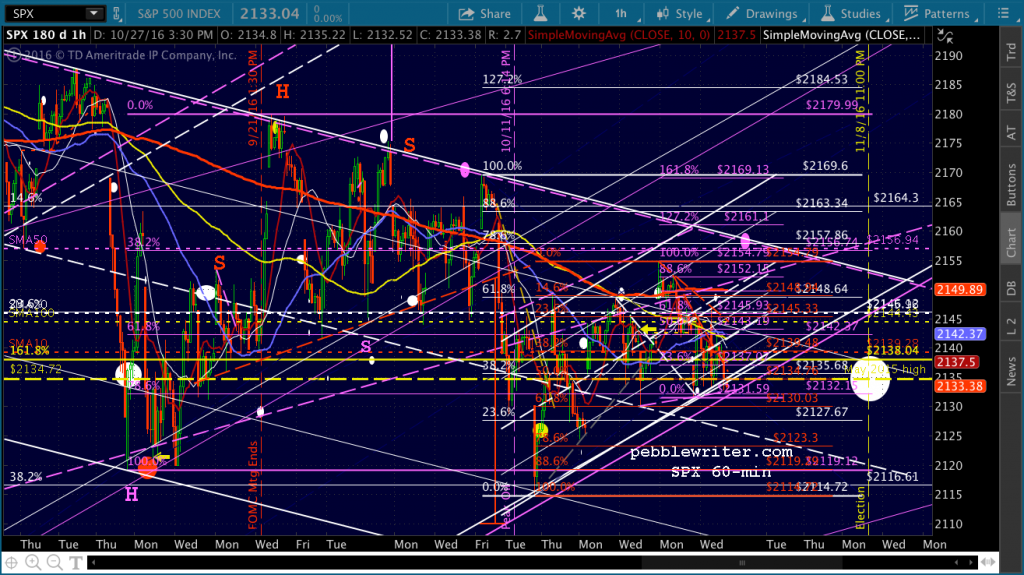Open the Studies dropdown menu
Screen dimensions: 1024x575
[851, 14]
